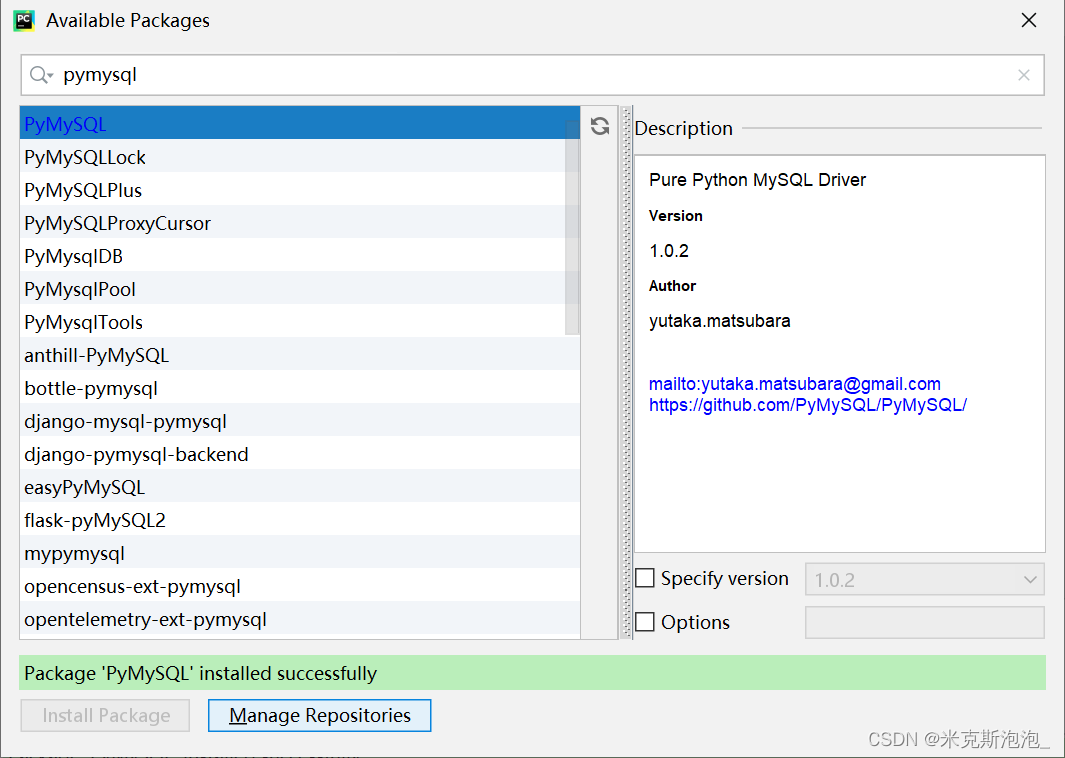Select PyMySQLPlus package
This screenshot has width=1065, height=758.
pyautogui.click(x=300, y=190)
